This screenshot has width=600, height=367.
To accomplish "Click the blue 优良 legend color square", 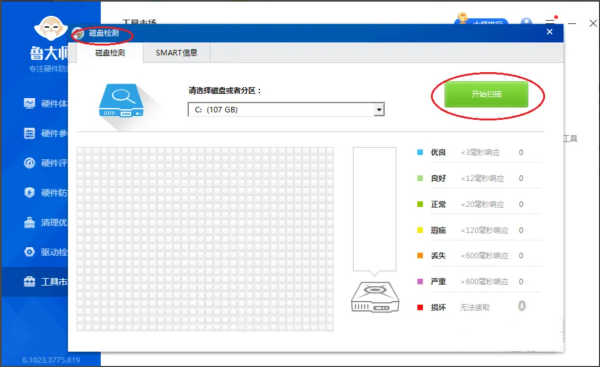I will point(420,152).
